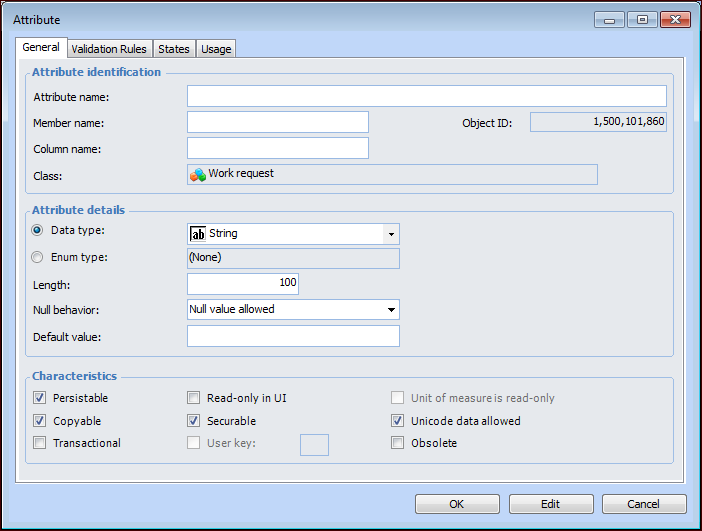Click the Null behavior label

click(x=66, y=310)
